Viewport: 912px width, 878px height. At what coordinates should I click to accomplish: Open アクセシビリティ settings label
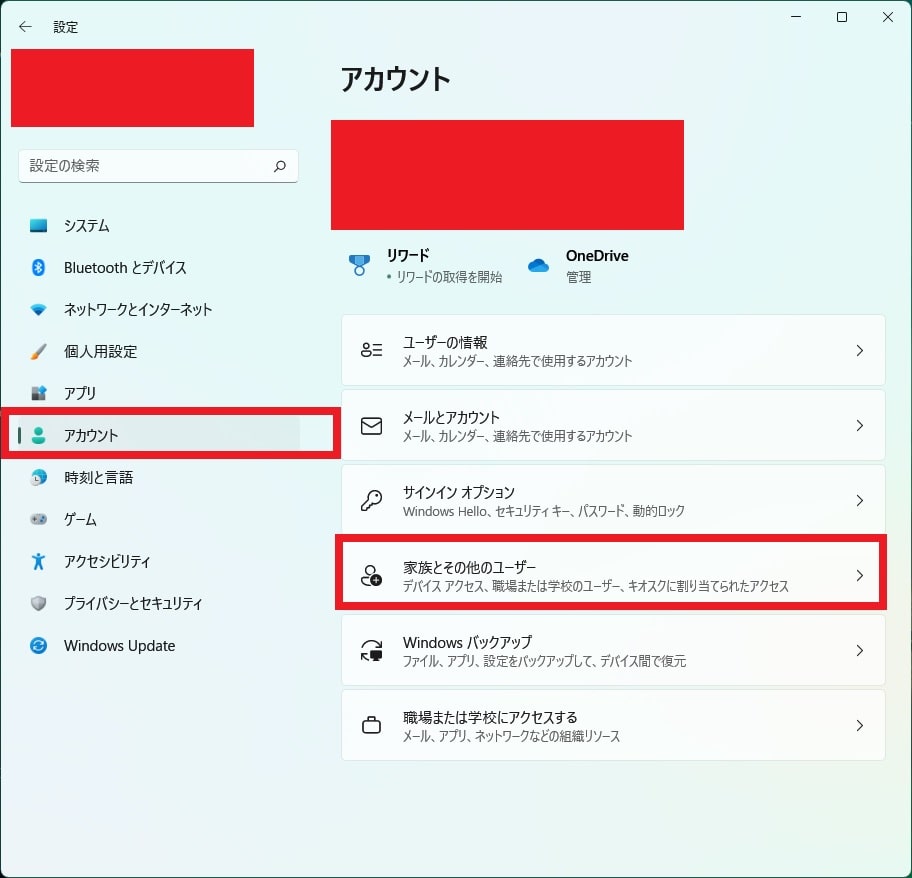tap(107, 561)
